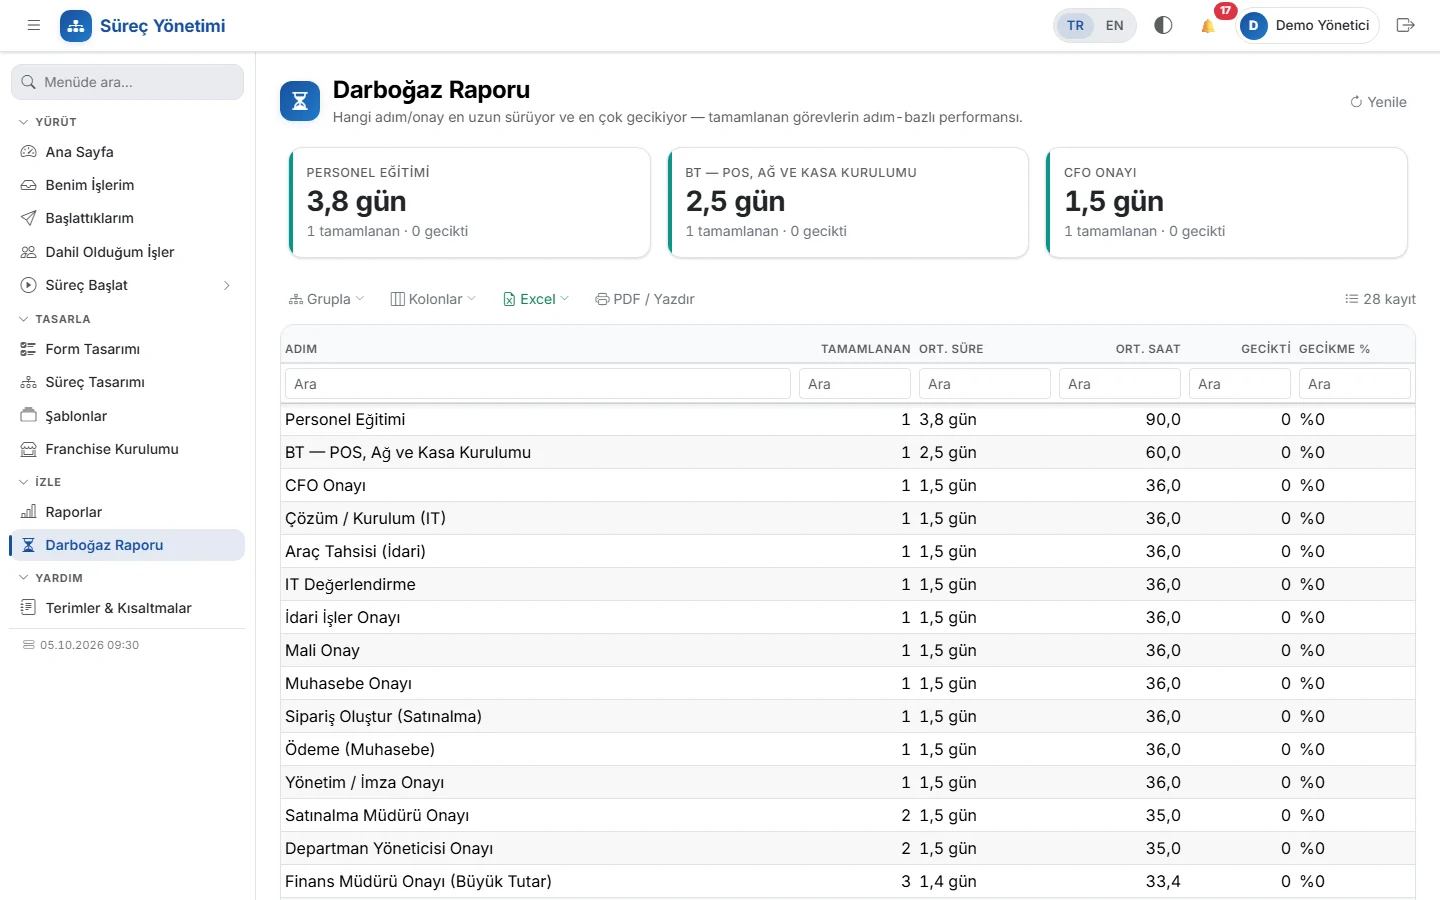
Task: Open the Excel export dropdown
Action: pos(536,299)
